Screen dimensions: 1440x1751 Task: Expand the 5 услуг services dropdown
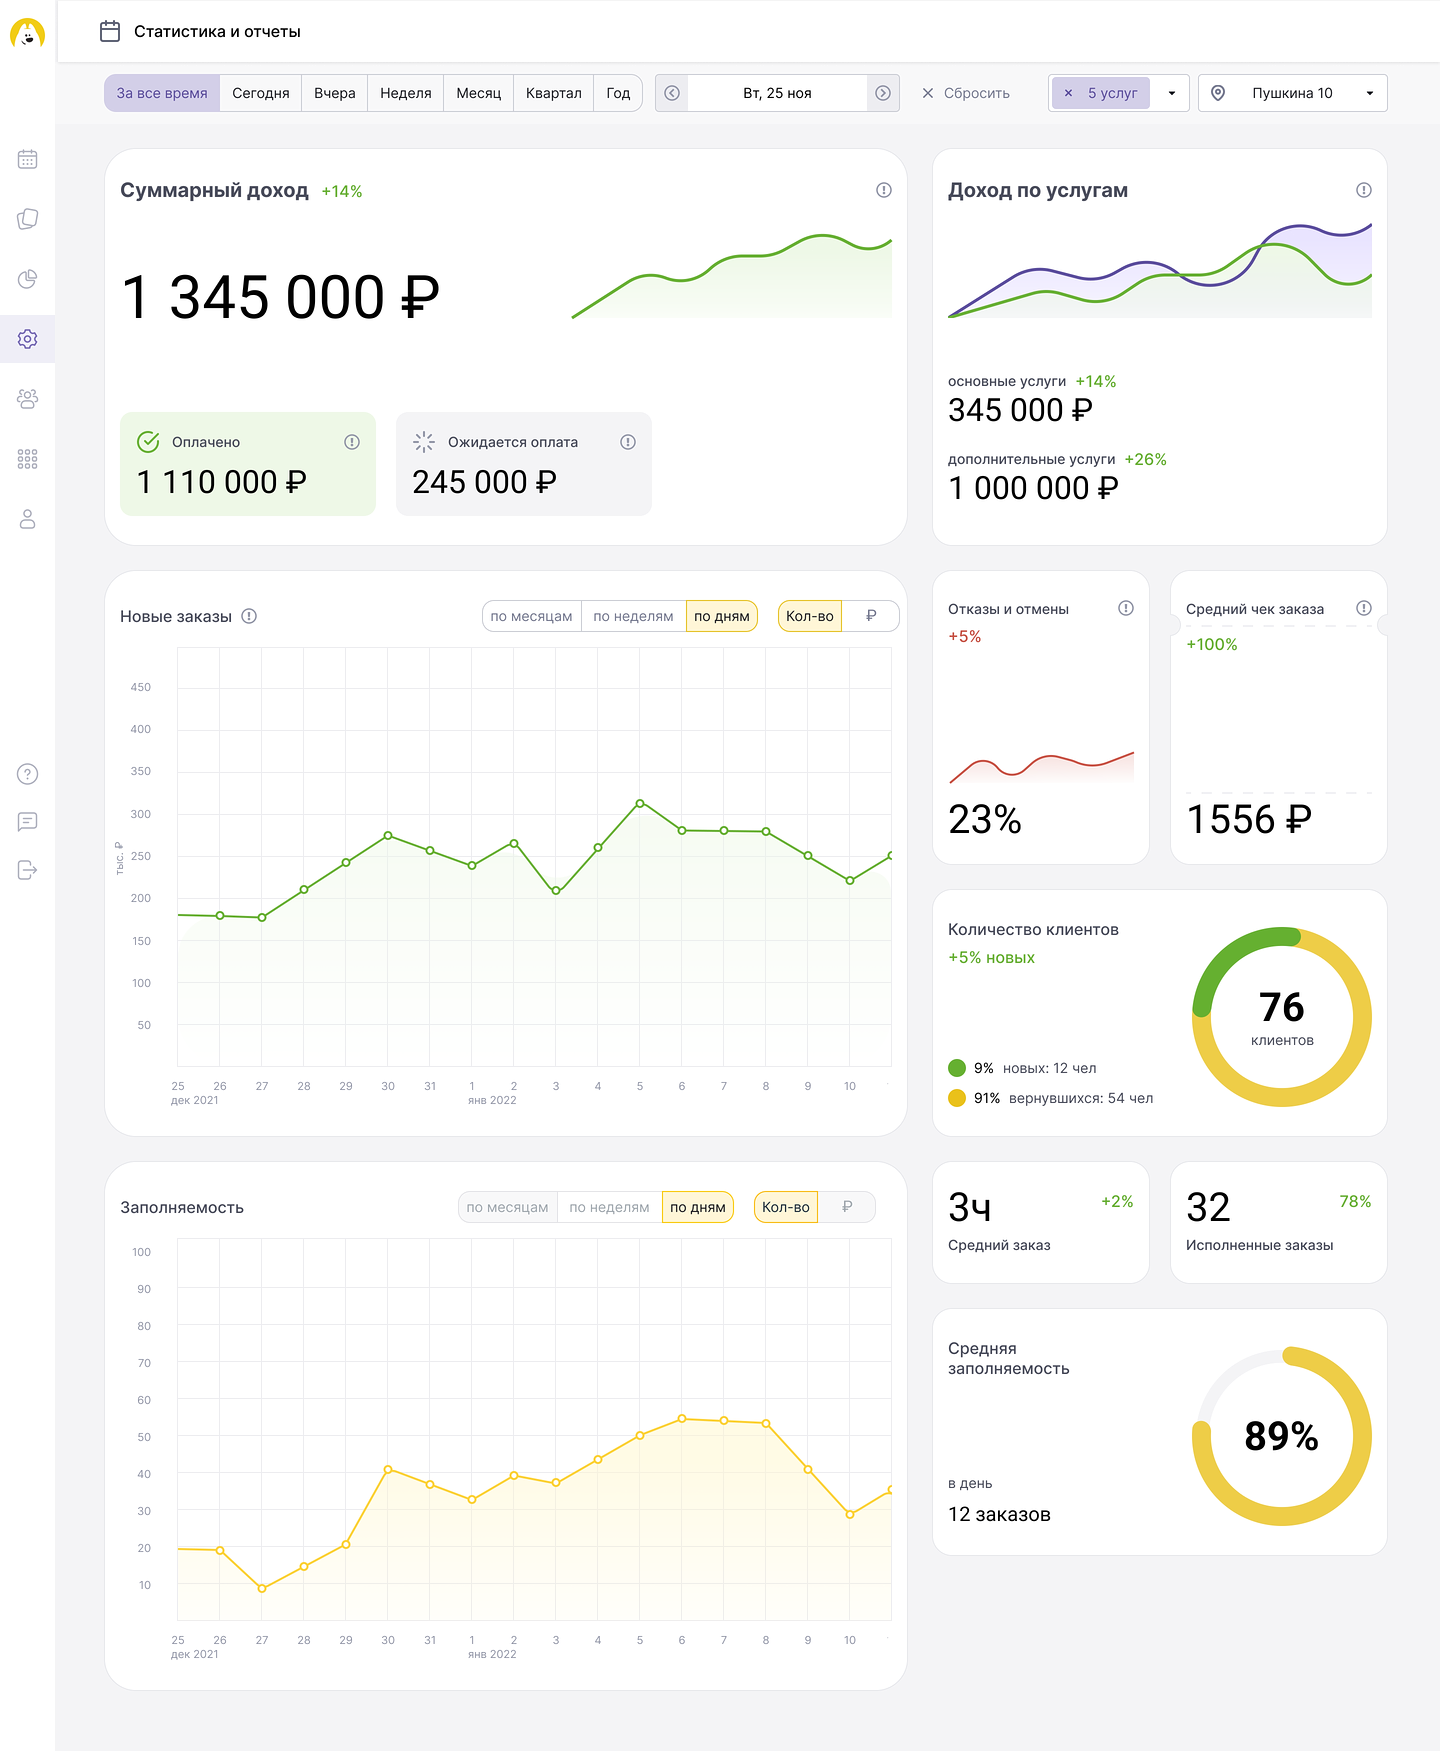pos(1172,93)
